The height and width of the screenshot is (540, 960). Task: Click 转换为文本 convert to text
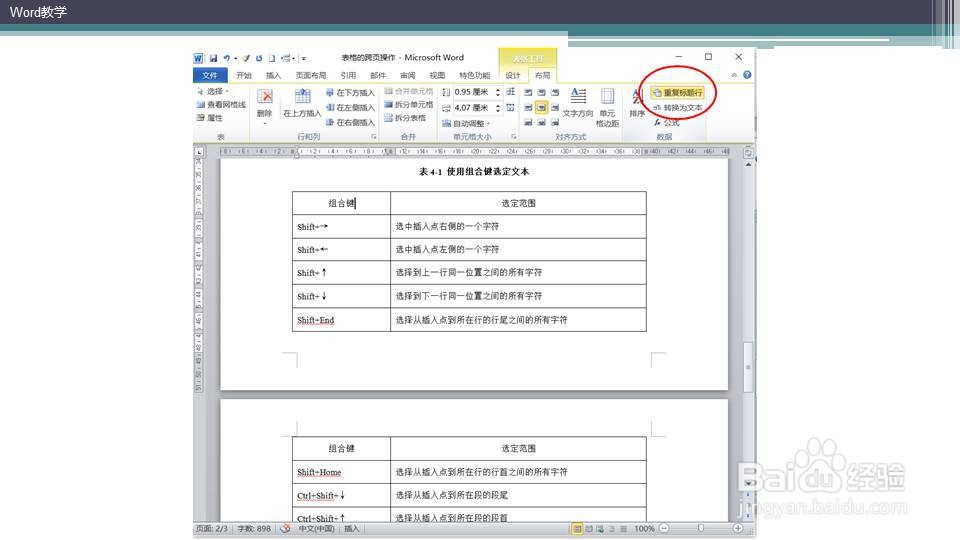677,108
